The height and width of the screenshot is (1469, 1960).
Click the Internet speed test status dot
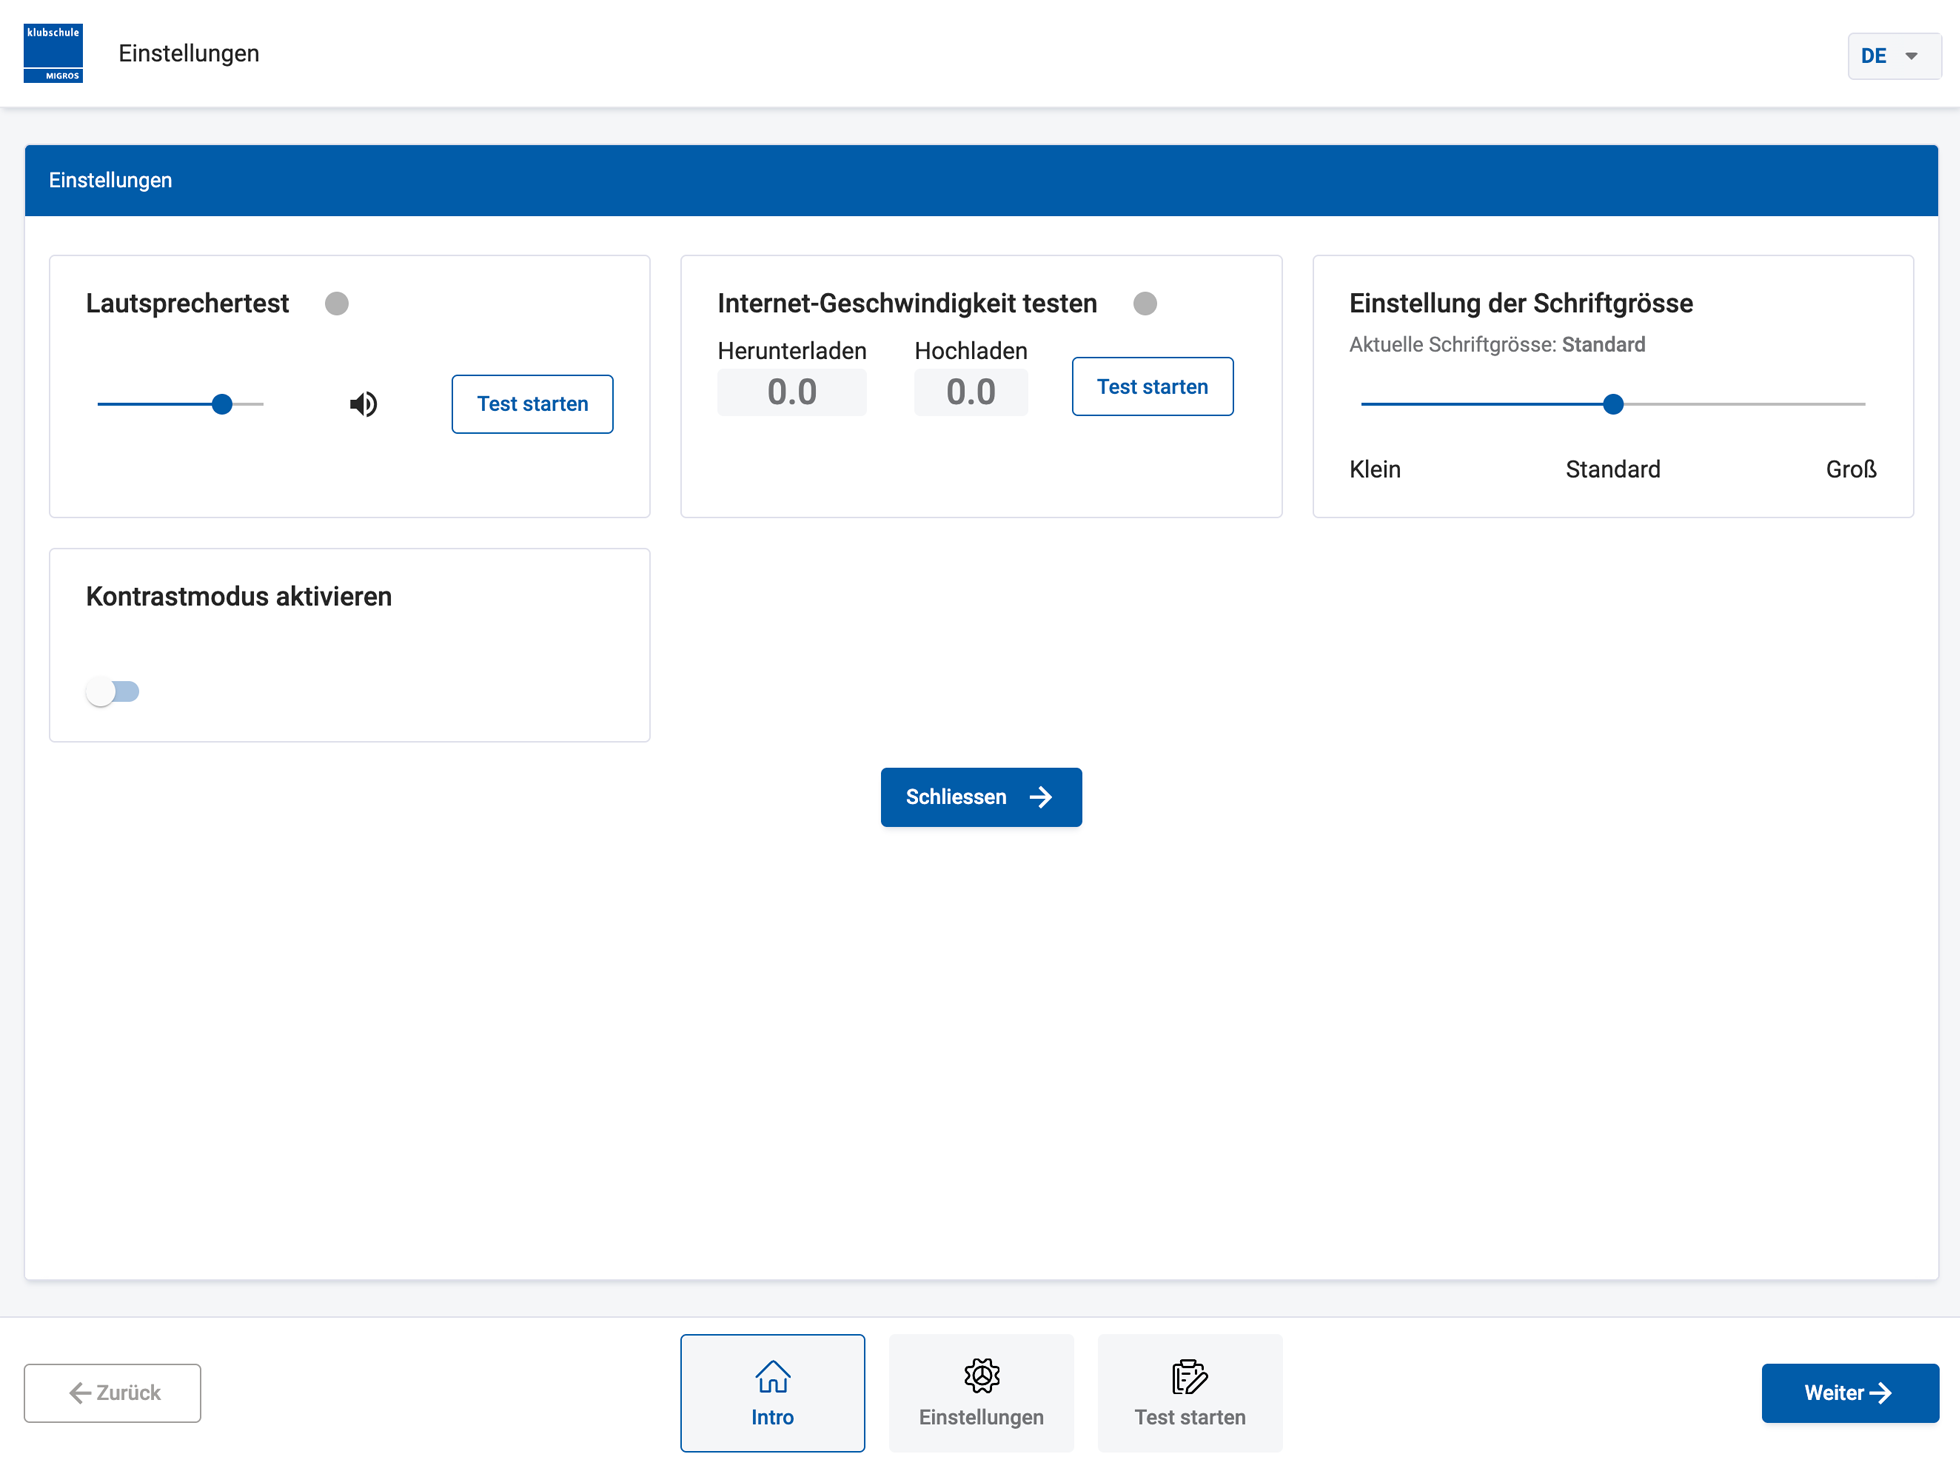tap(1145, 303)
